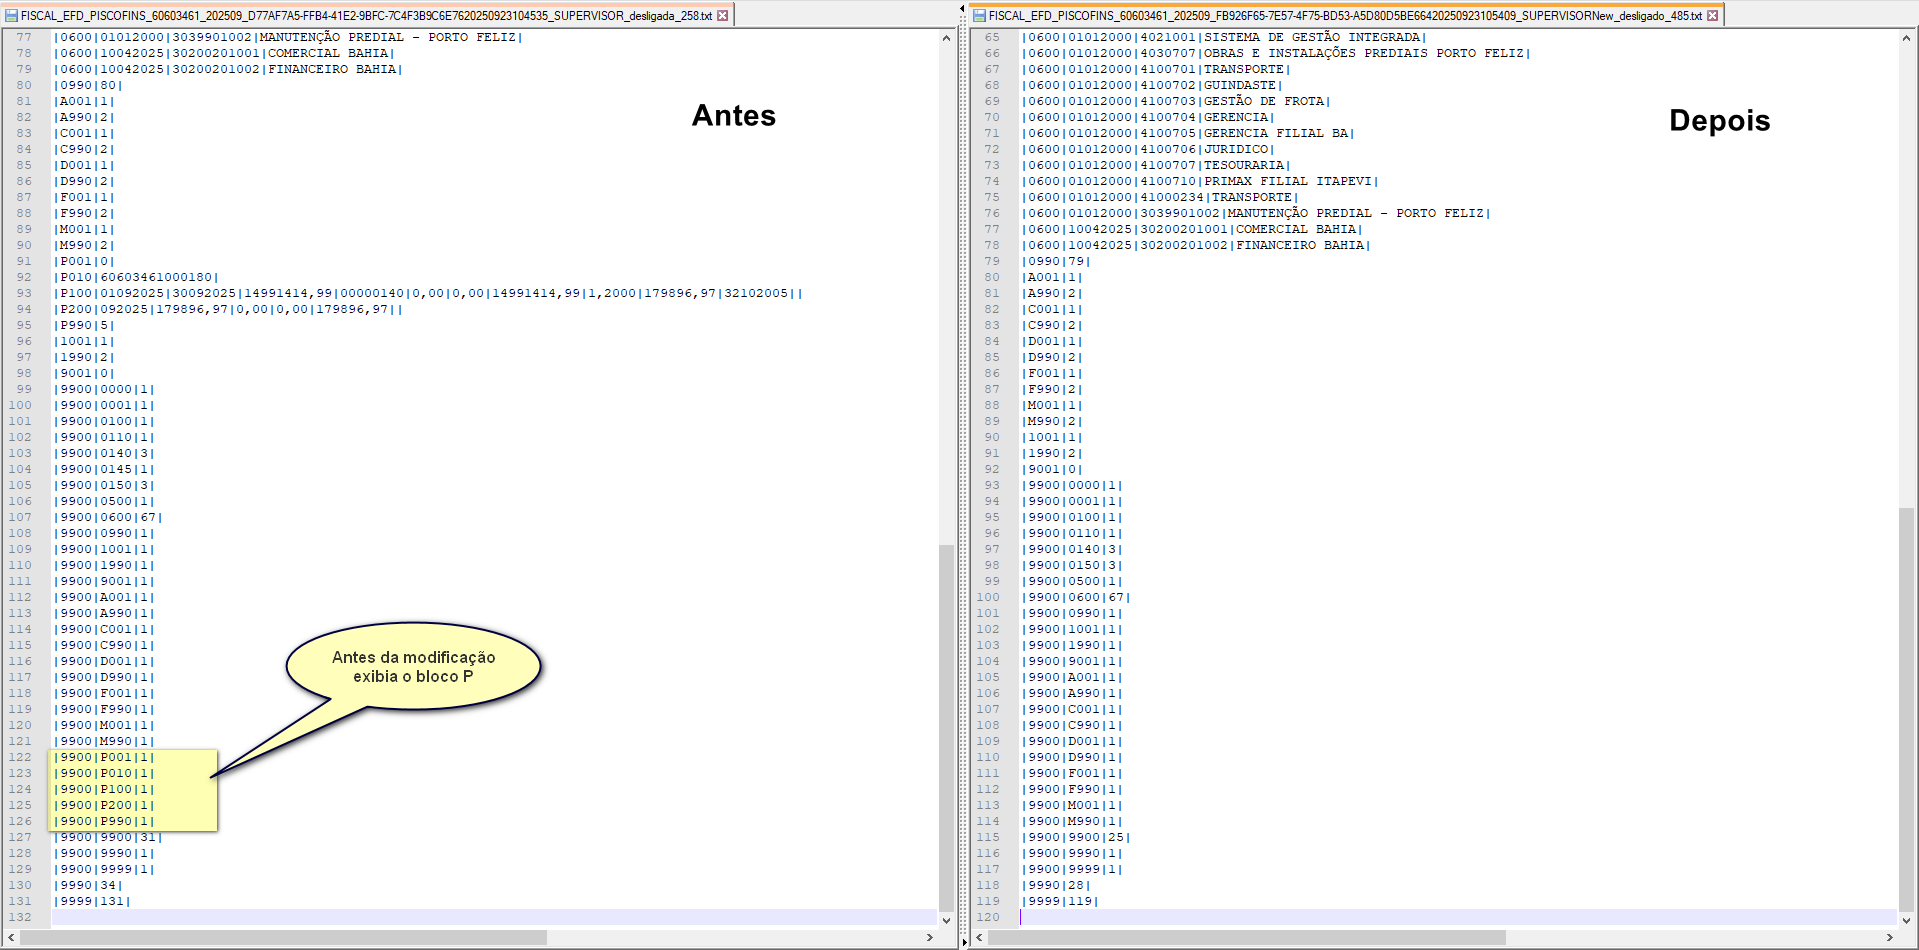Click the left pane horizontal scrollbar thumb
Image resolution: width=1919 pixels, height=950 pixels.
[x=283, y=938]
